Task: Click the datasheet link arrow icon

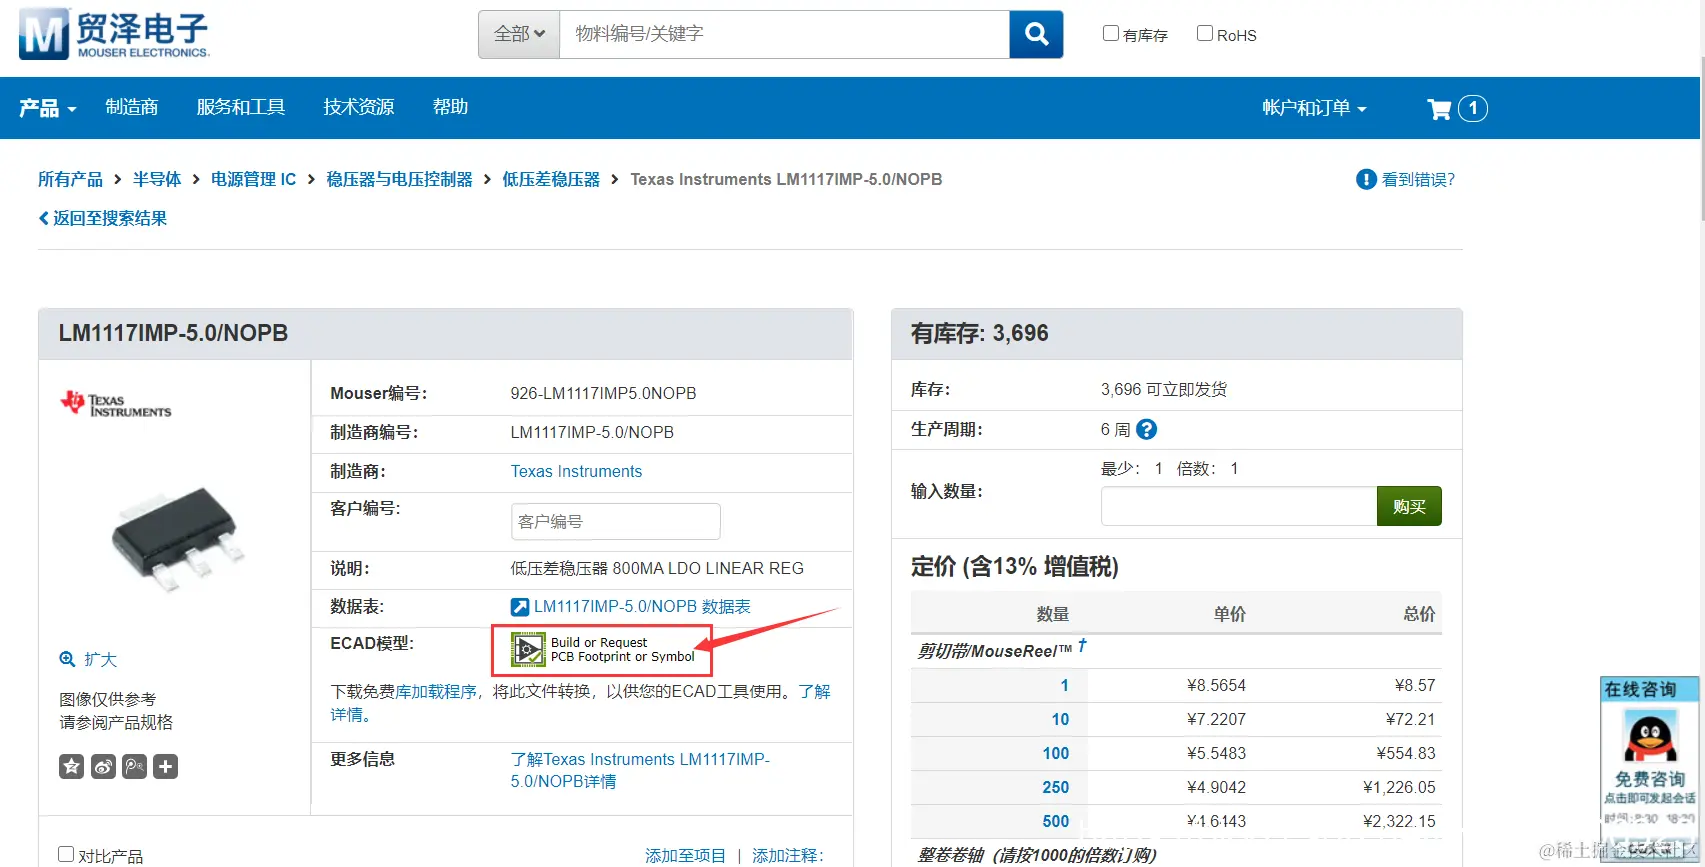Action: 520,607
